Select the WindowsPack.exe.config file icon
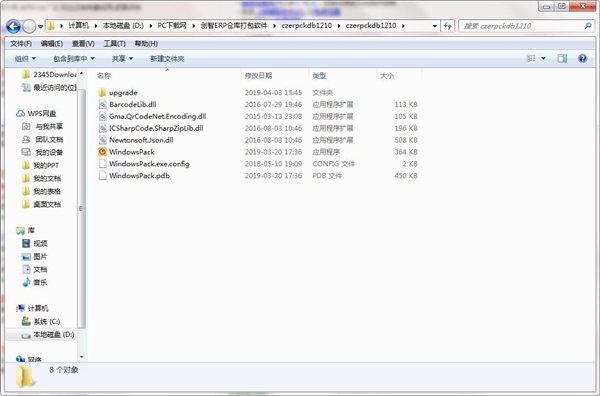This screenshot has height=396, width=600. (102, 164)
